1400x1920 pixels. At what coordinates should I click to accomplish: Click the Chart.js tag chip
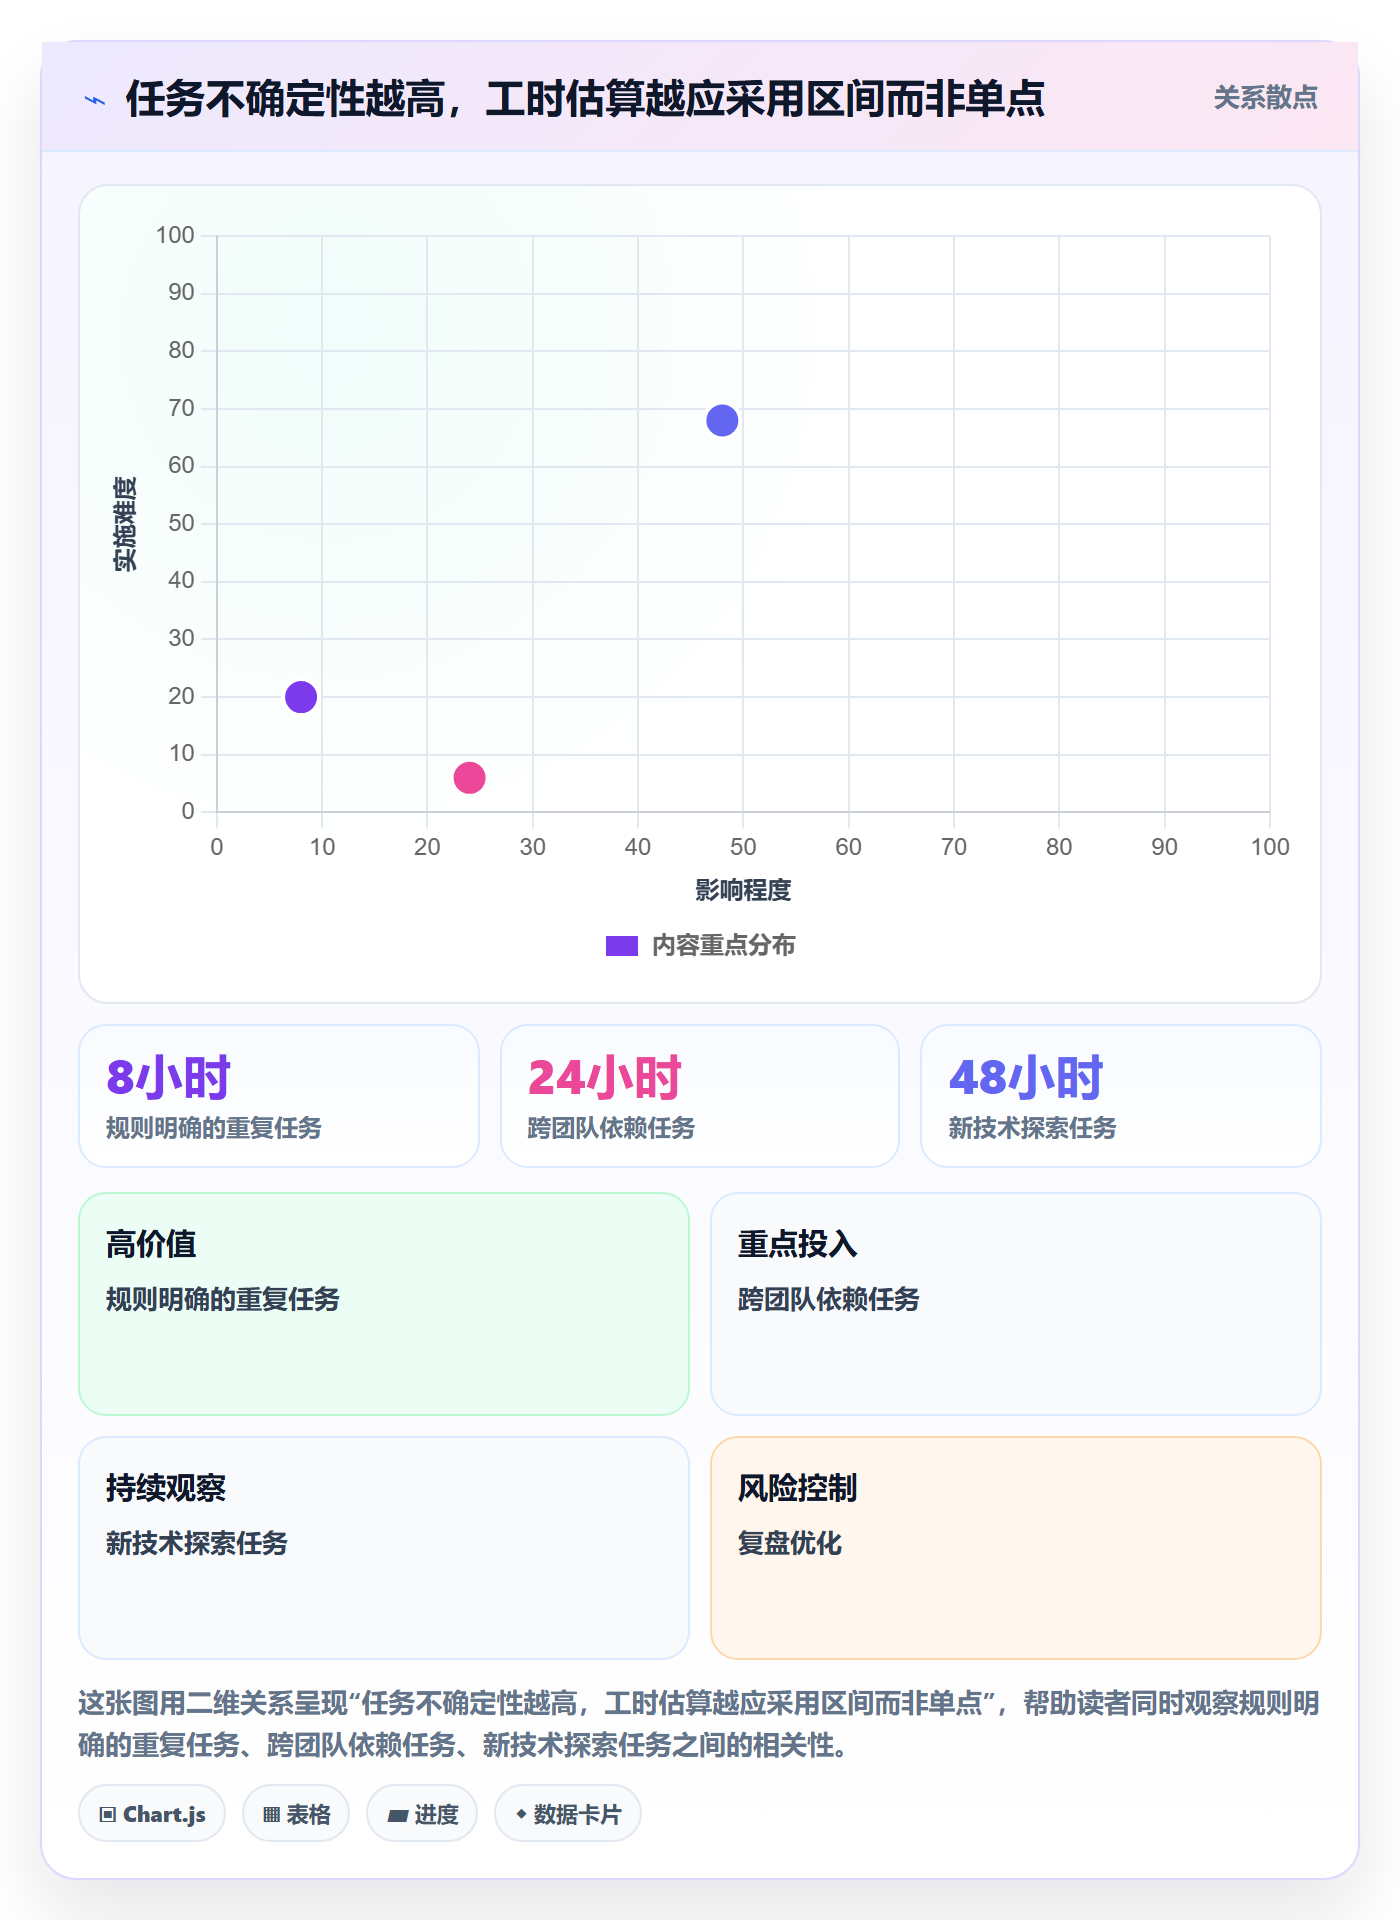click(152, 1814)
